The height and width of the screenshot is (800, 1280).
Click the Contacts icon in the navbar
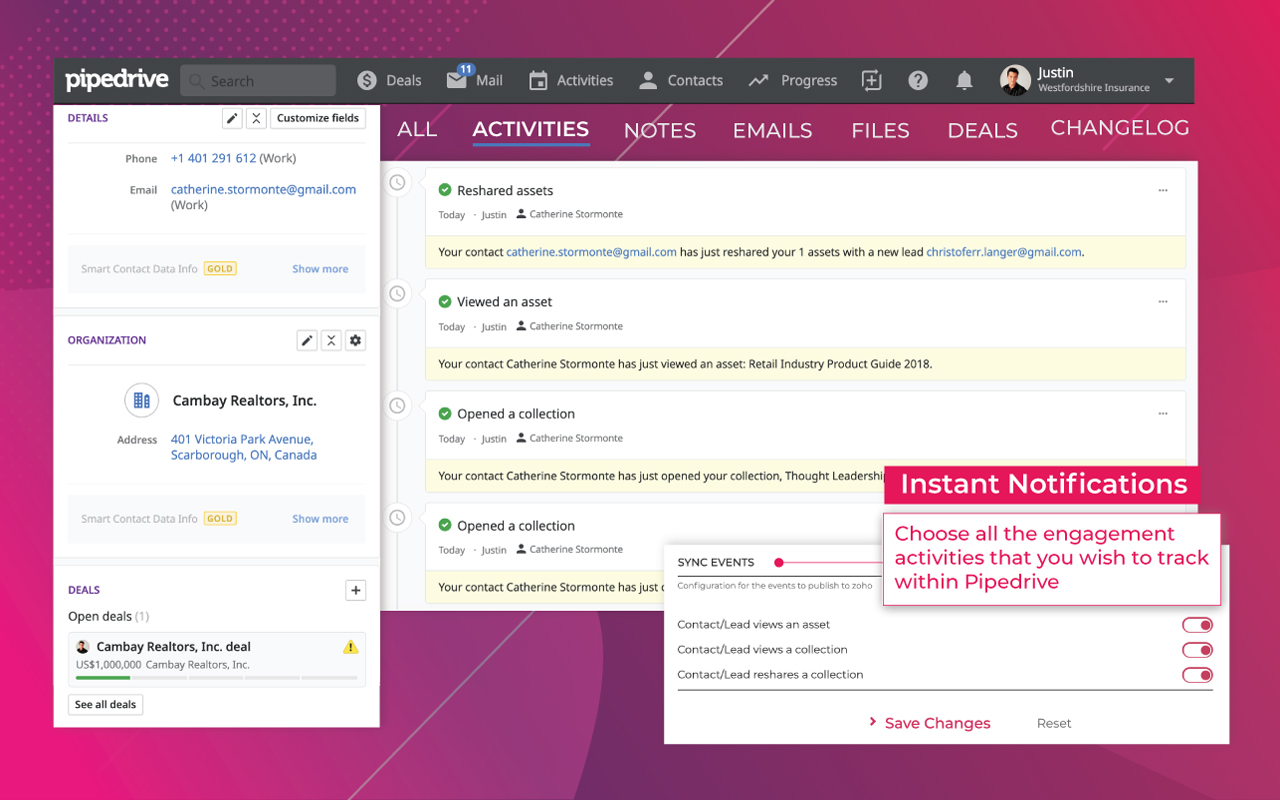tap(650, 80)
